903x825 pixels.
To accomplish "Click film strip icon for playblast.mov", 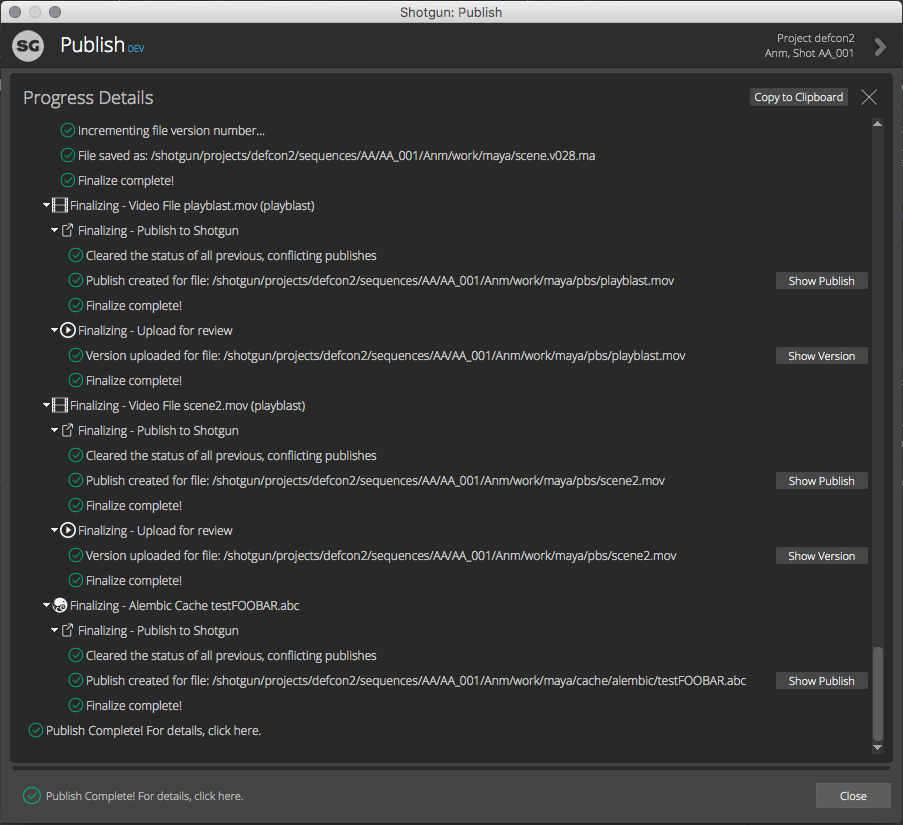I will [60, 205].
